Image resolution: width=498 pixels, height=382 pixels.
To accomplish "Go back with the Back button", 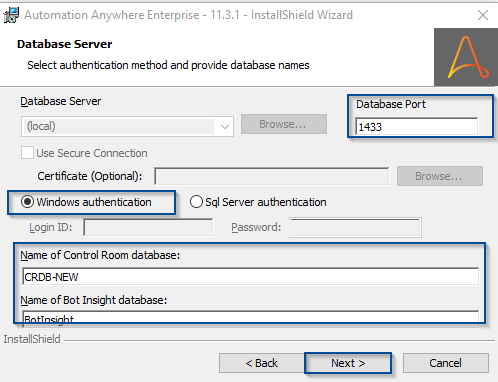I will 262,363.
